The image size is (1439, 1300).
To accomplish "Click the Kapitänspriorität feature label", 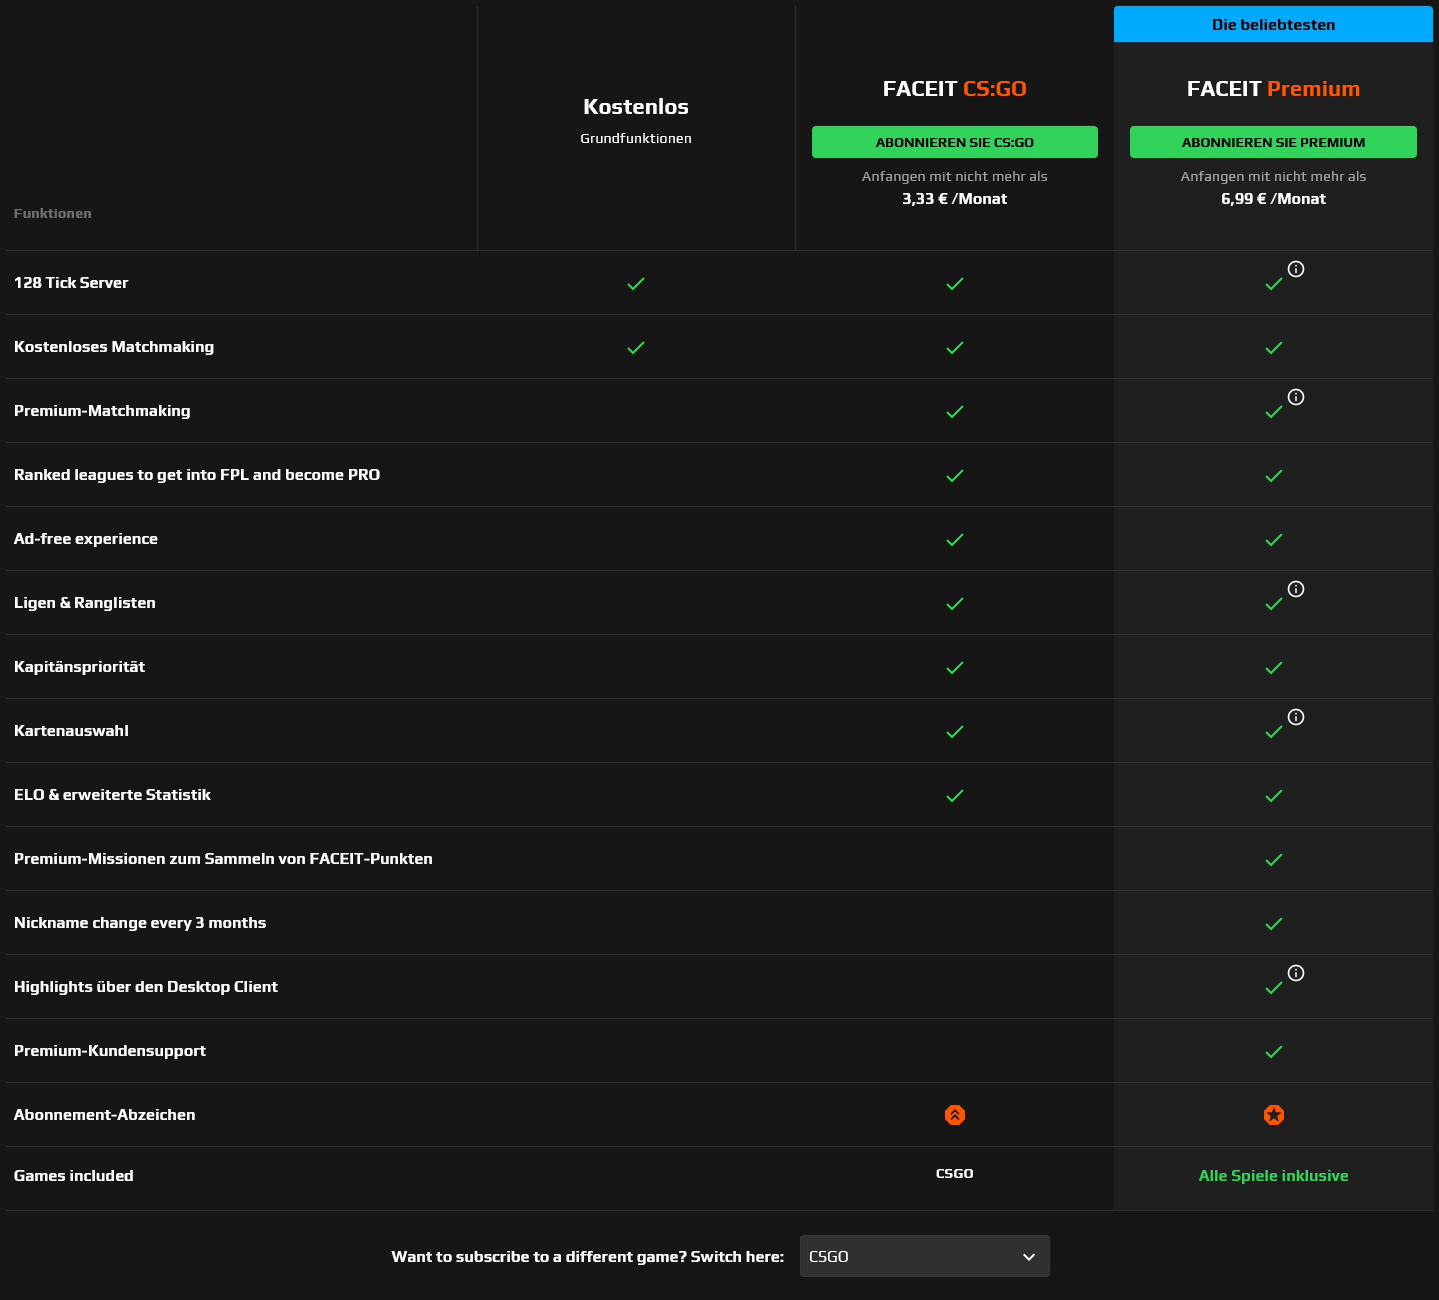I will (80, 667).
